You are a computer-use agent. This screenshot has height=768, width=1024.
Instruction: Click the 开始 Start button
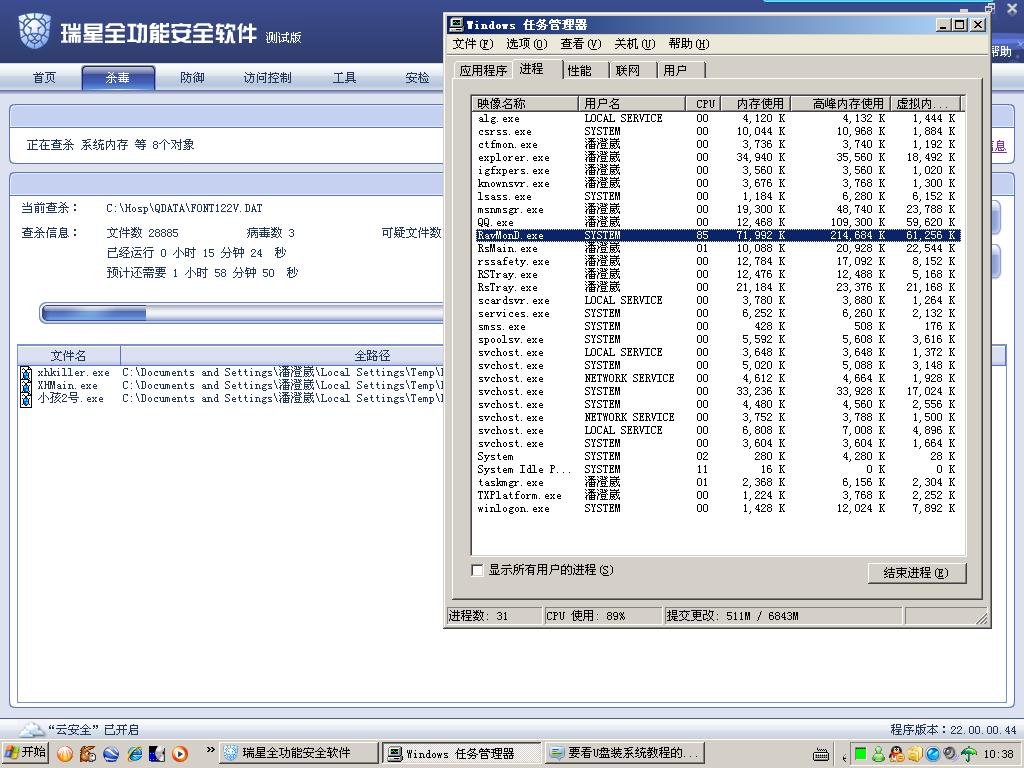[26, 753]
